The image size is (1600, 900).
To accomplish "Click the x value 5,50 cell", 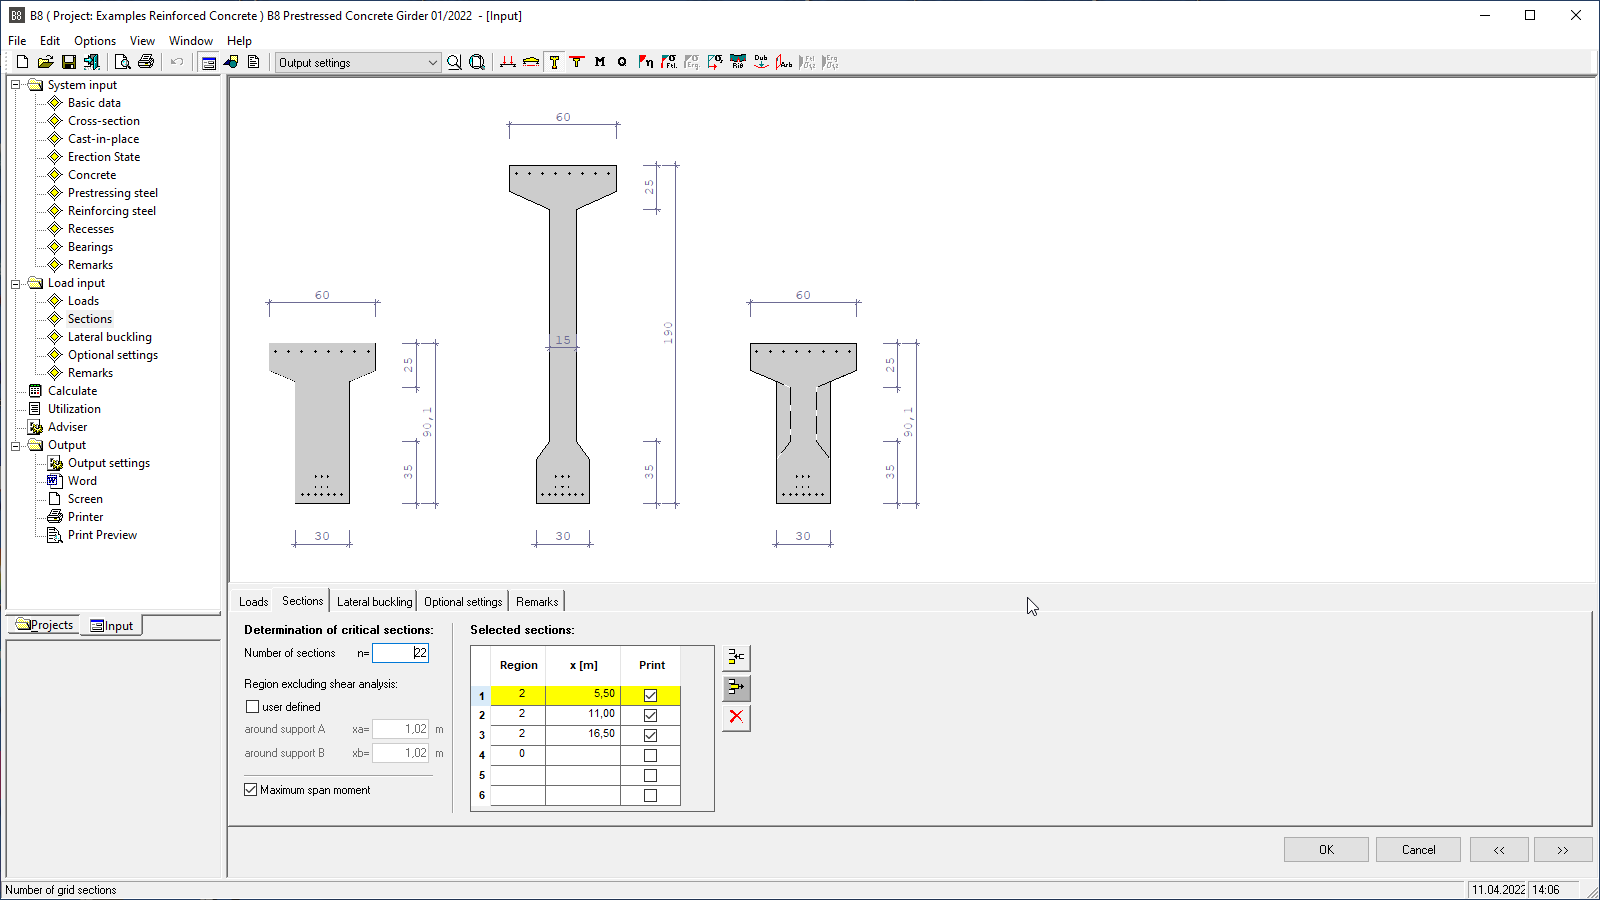I will (582, 694).
